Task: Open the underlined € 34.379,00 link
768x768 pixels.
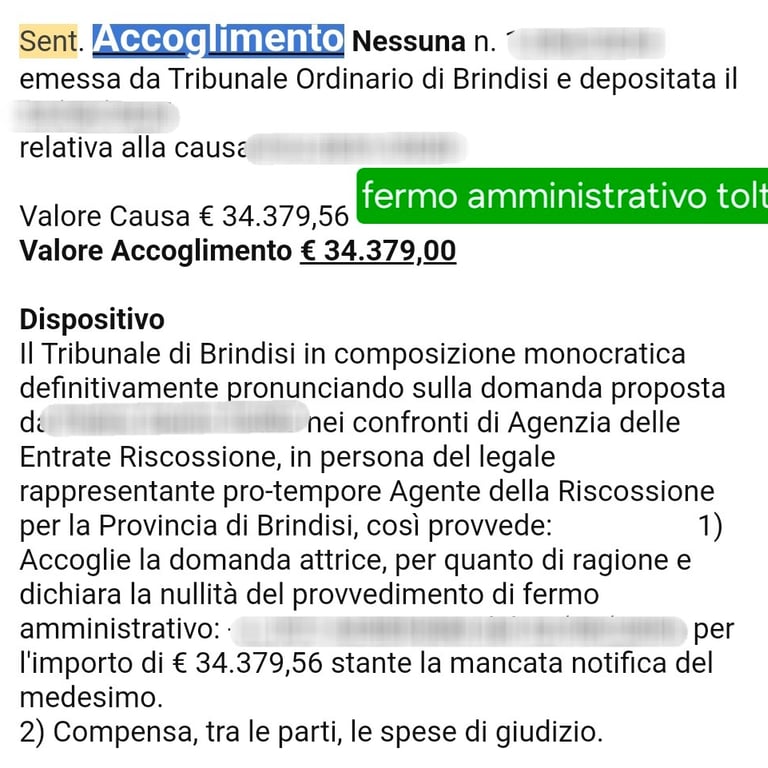Action: 378,250
